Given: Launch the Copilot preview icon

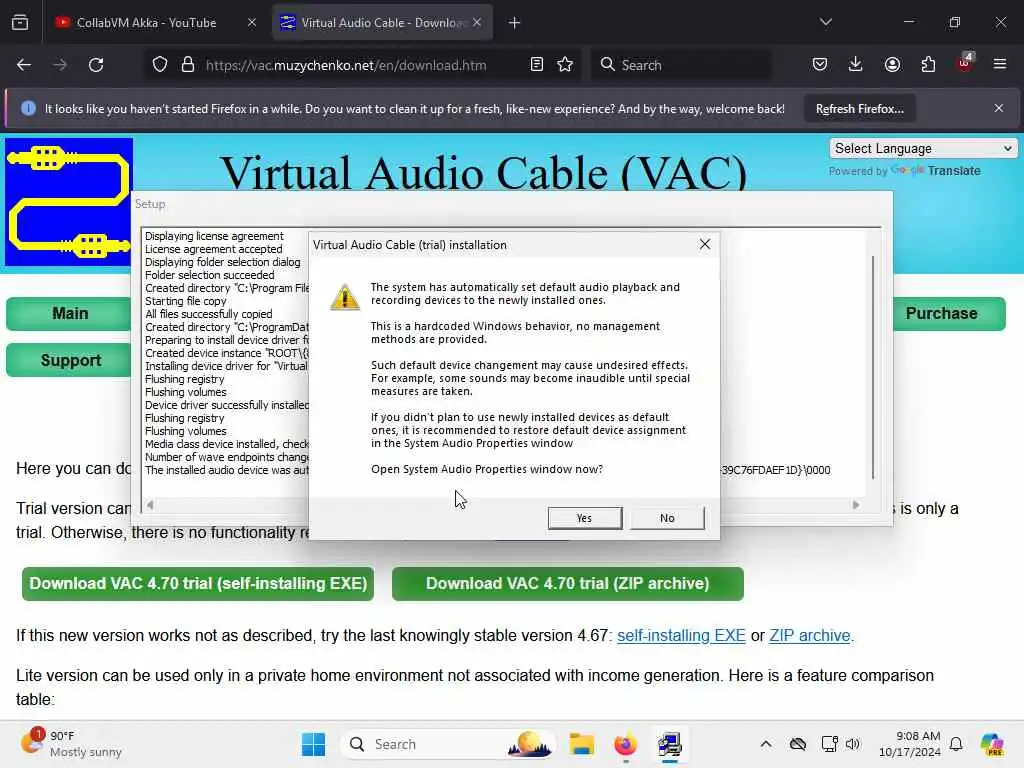Looking at the screenshot, I should coord(992,744).
